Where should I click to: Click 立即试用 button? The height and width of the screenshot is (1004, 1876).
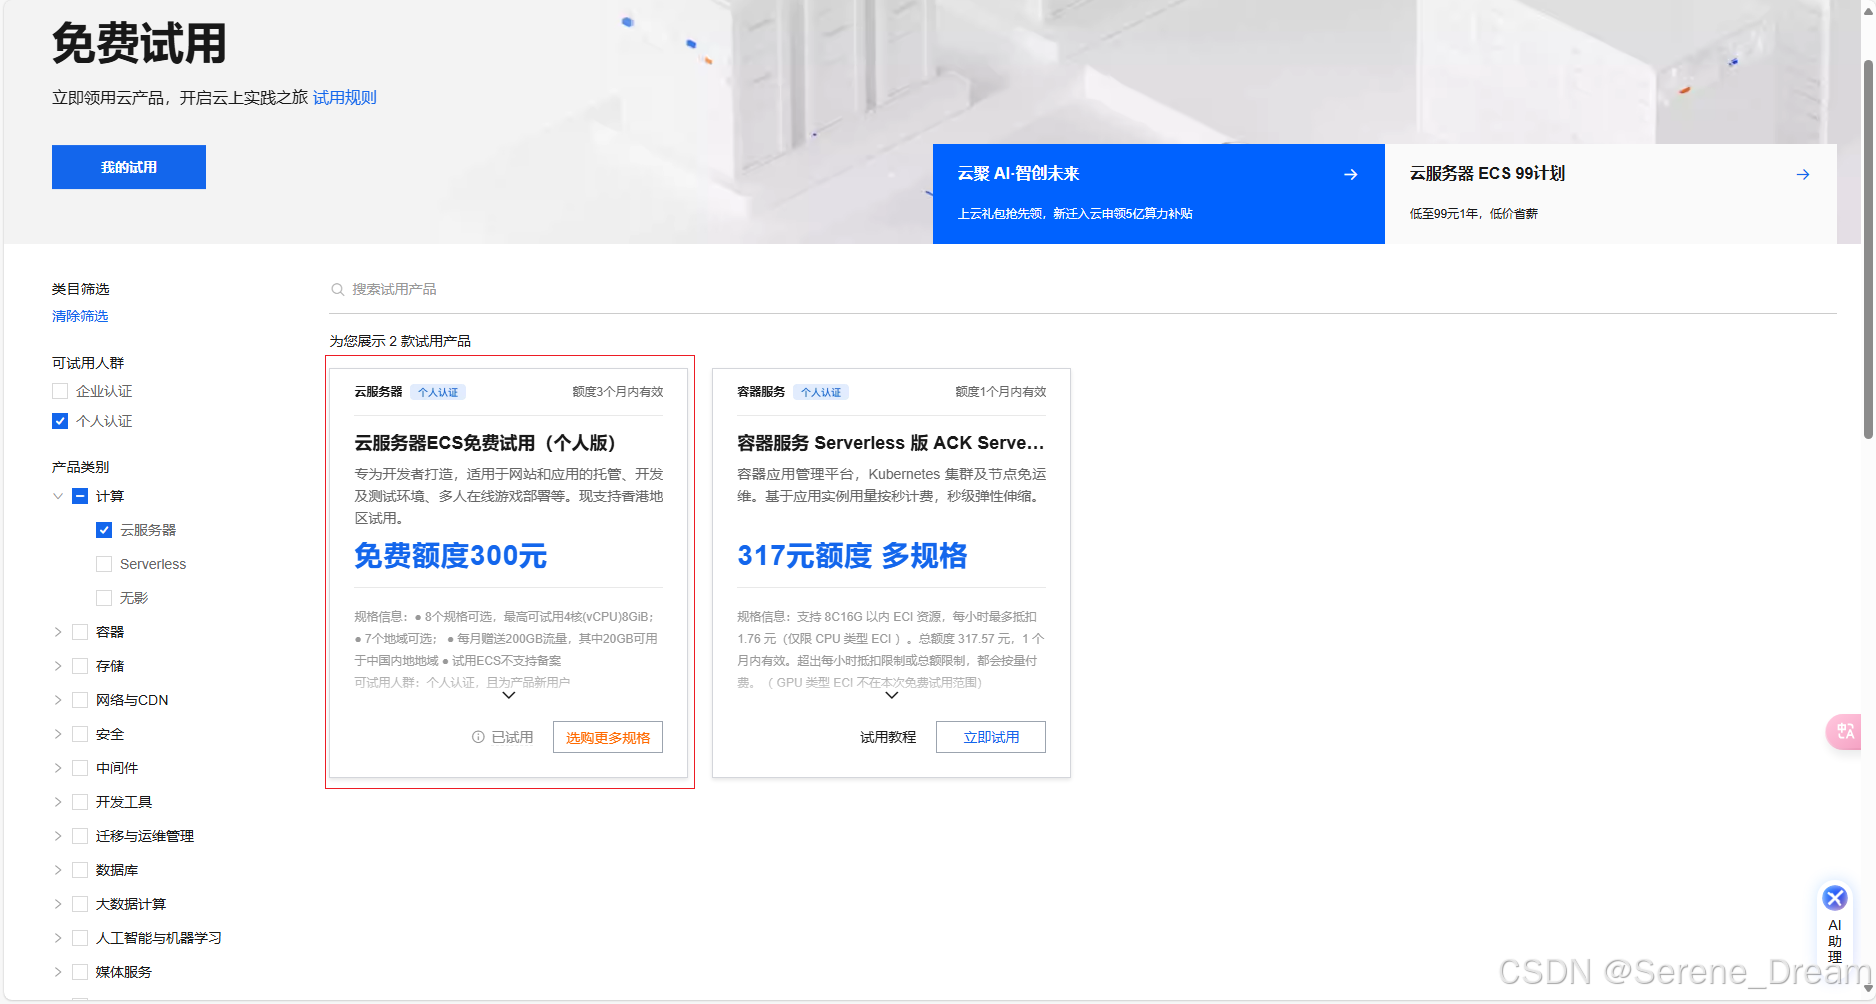point(991,737)
